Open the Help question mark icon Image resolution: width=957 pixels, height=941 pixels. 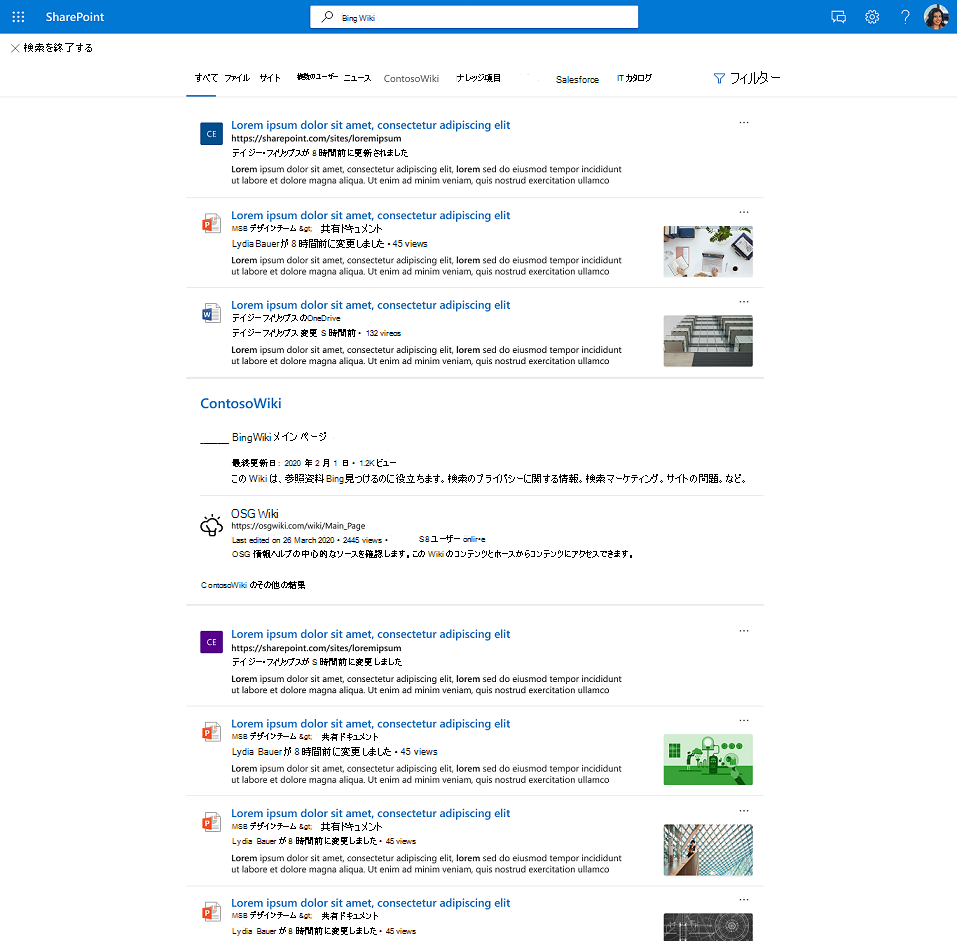tap(904, 16)
